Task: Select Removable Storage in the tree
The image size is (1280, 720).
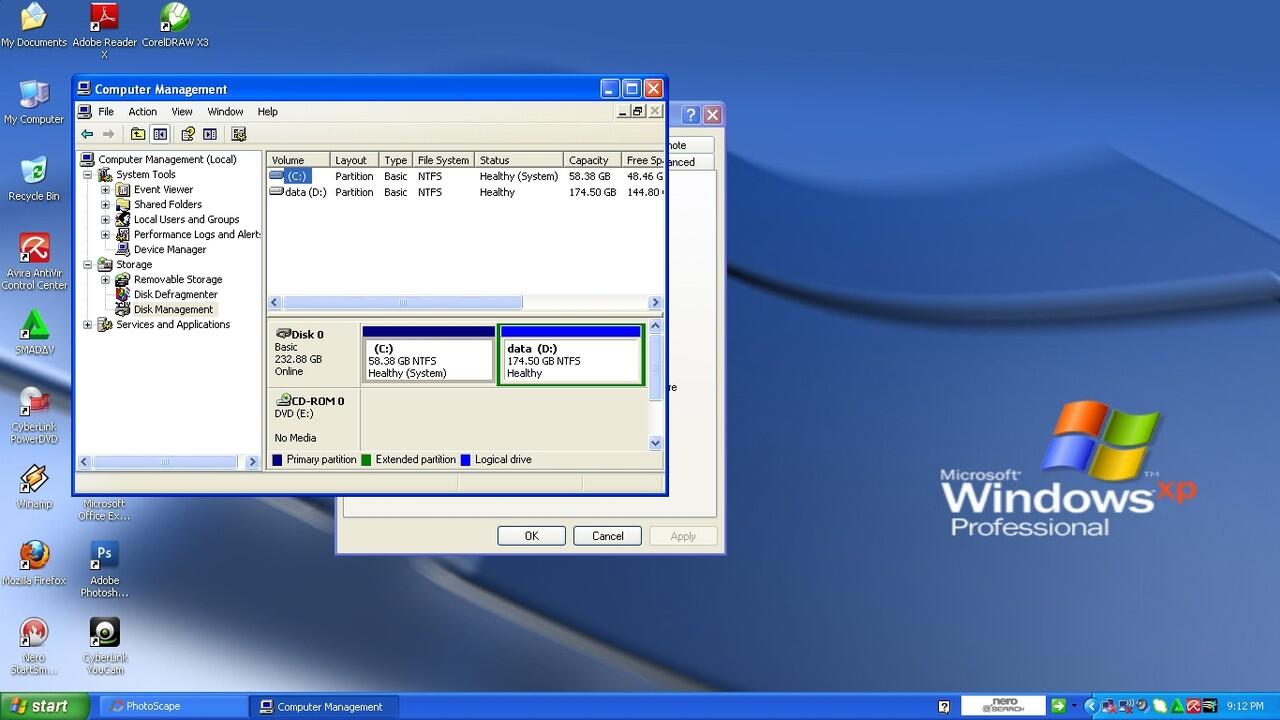Action: click(178, 279)
